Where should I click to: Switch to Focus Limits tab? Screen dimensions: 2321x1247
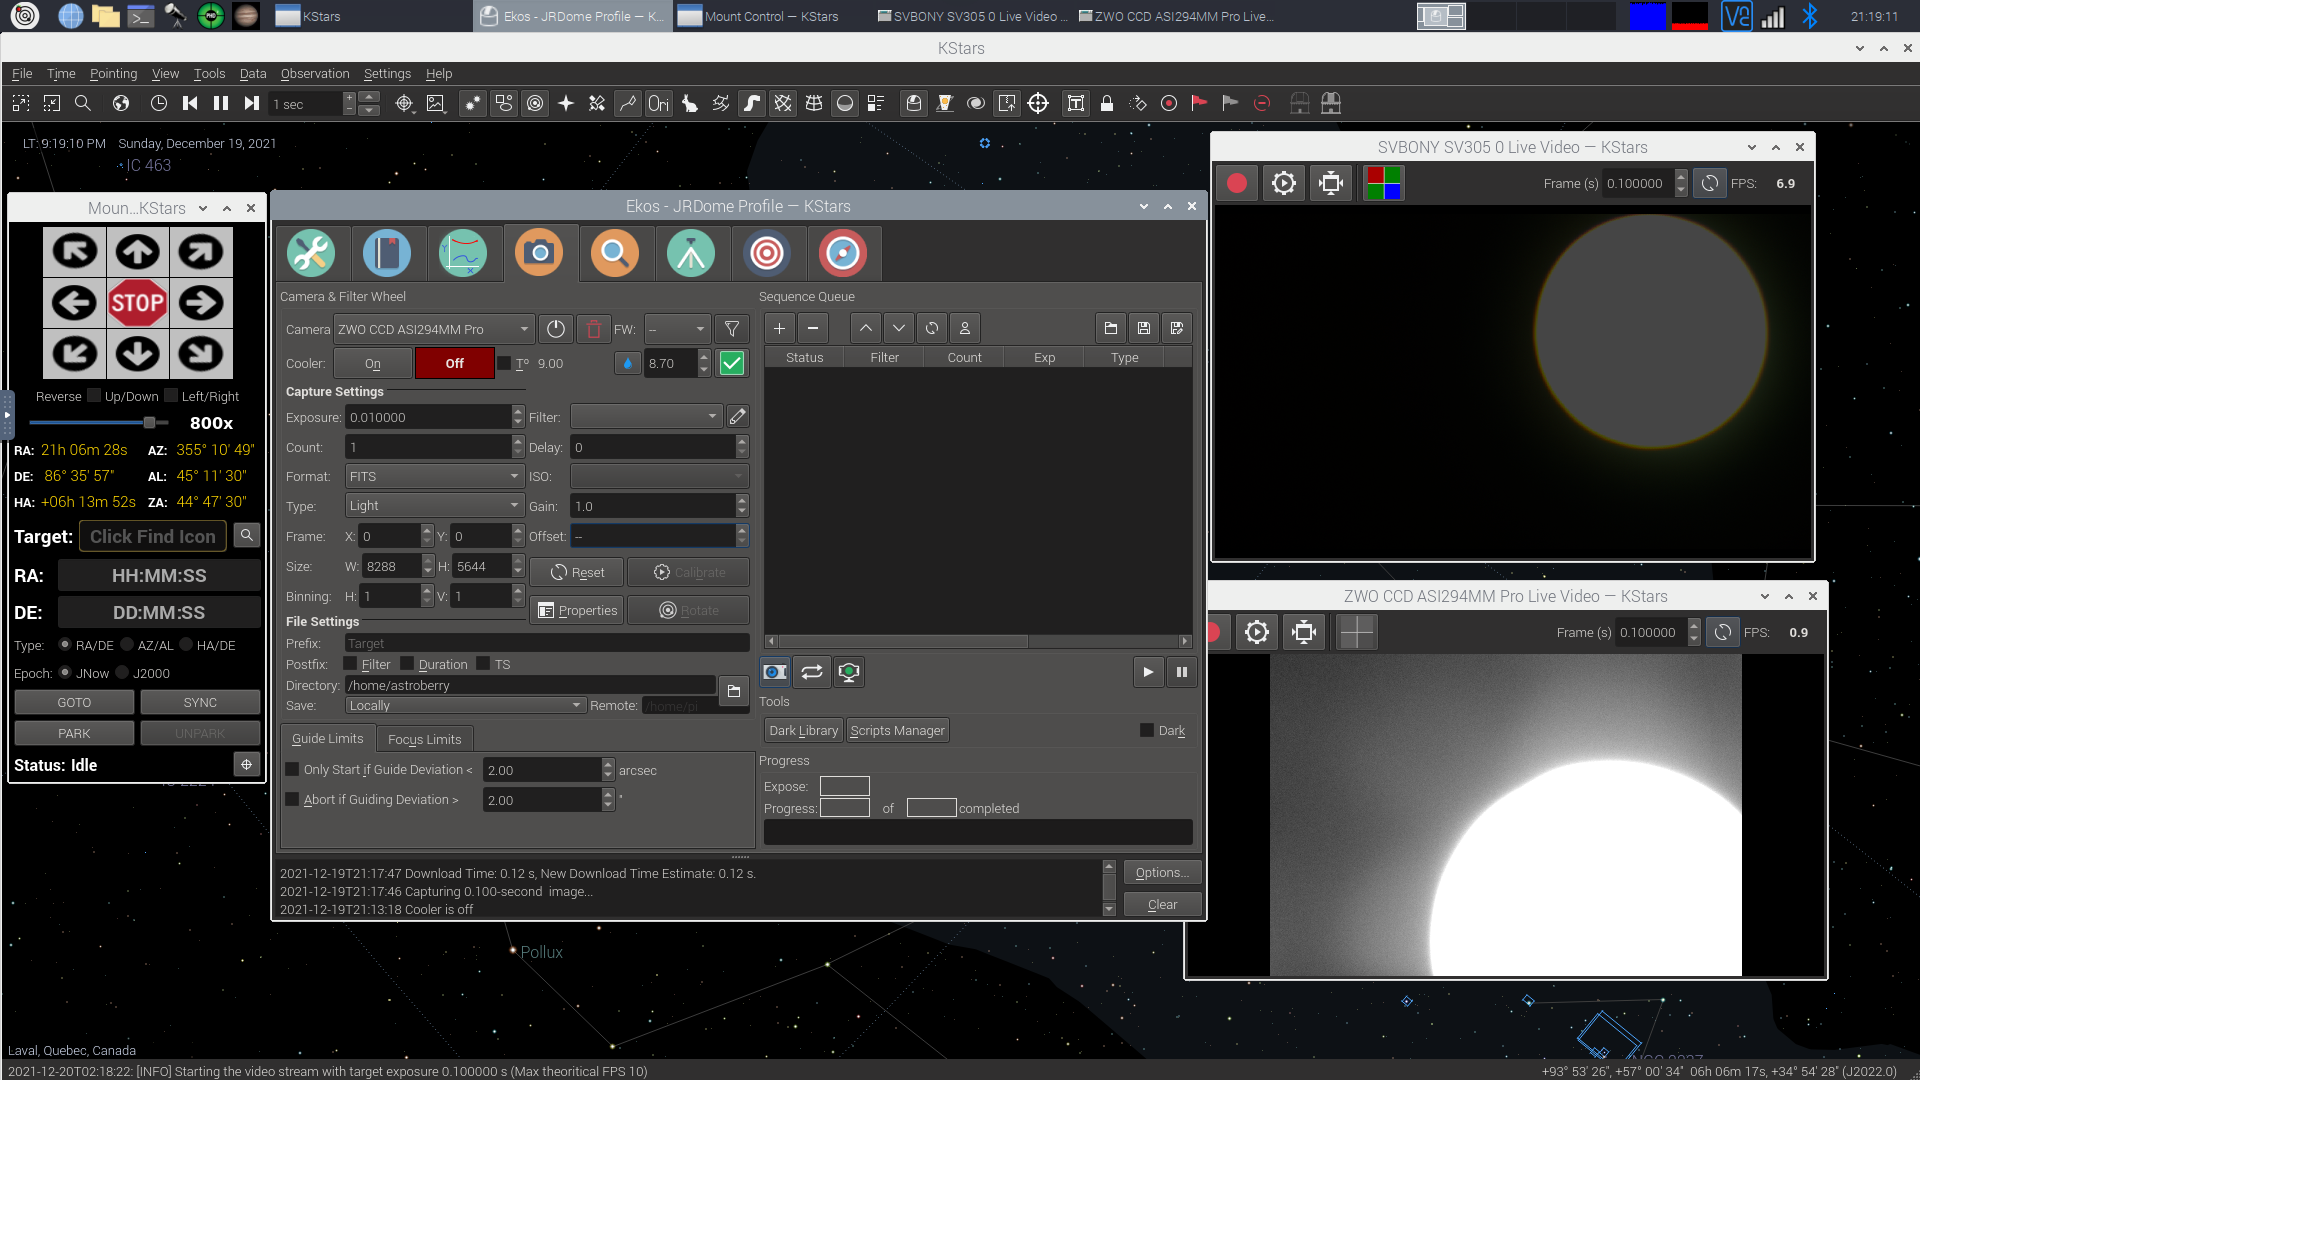pyautogui.click(x=425, y=739)
